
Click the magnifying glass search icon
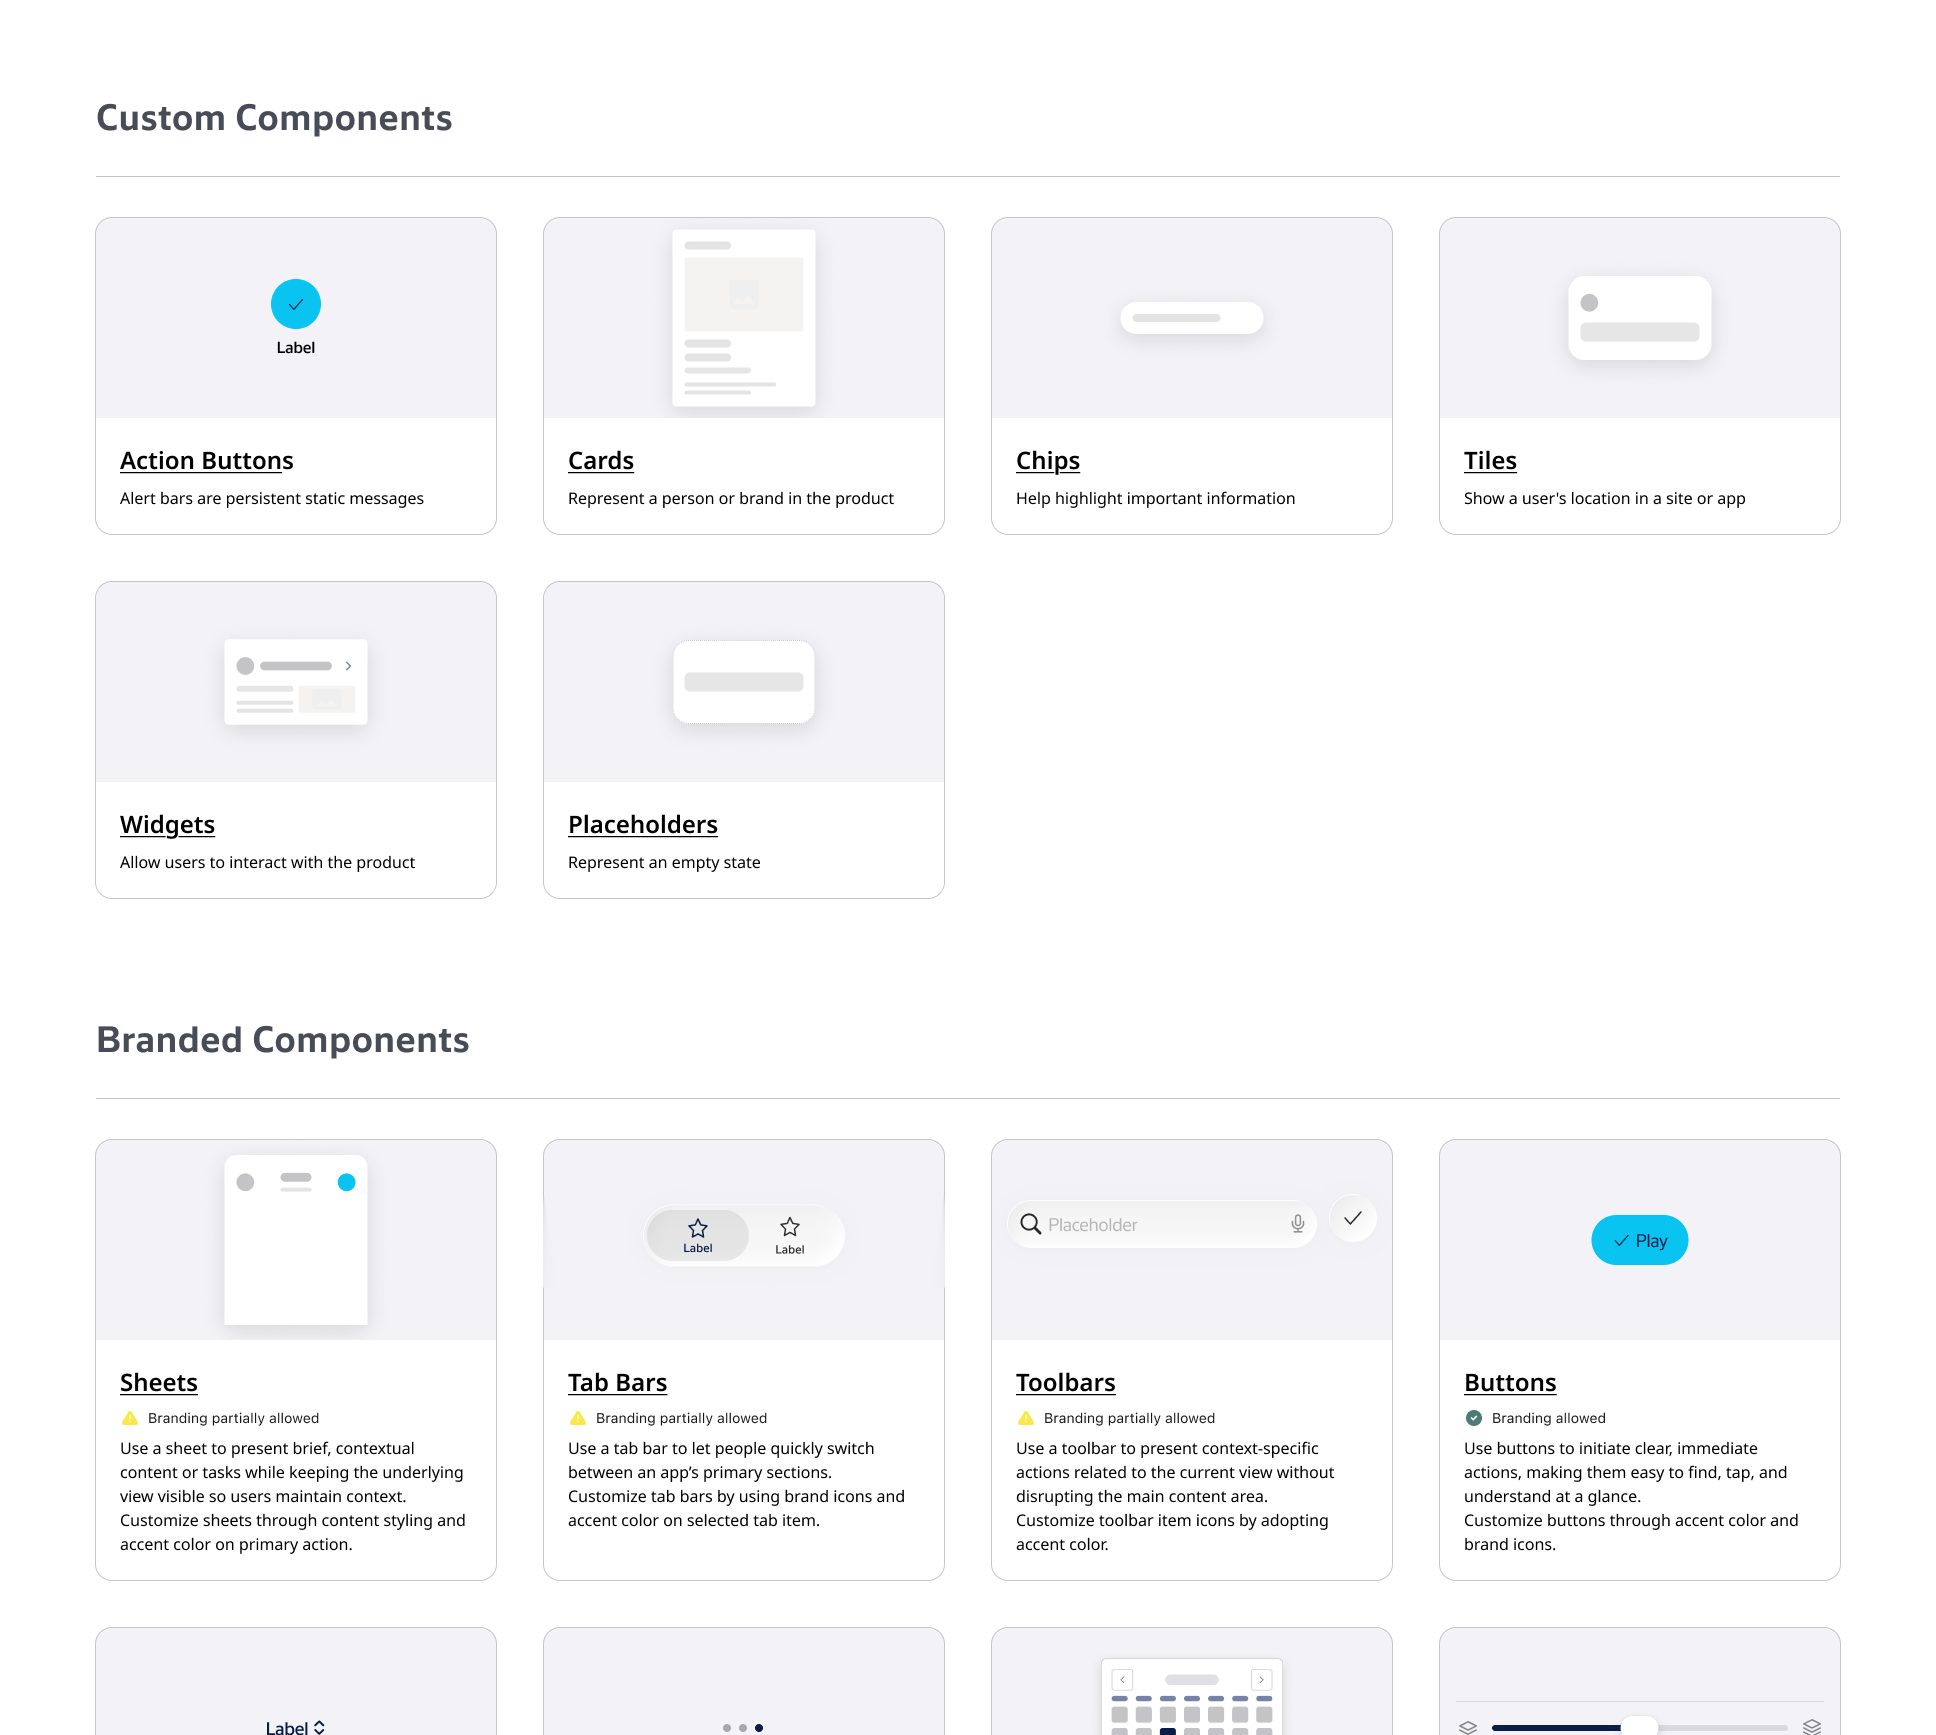[x=1030, y=1224]
